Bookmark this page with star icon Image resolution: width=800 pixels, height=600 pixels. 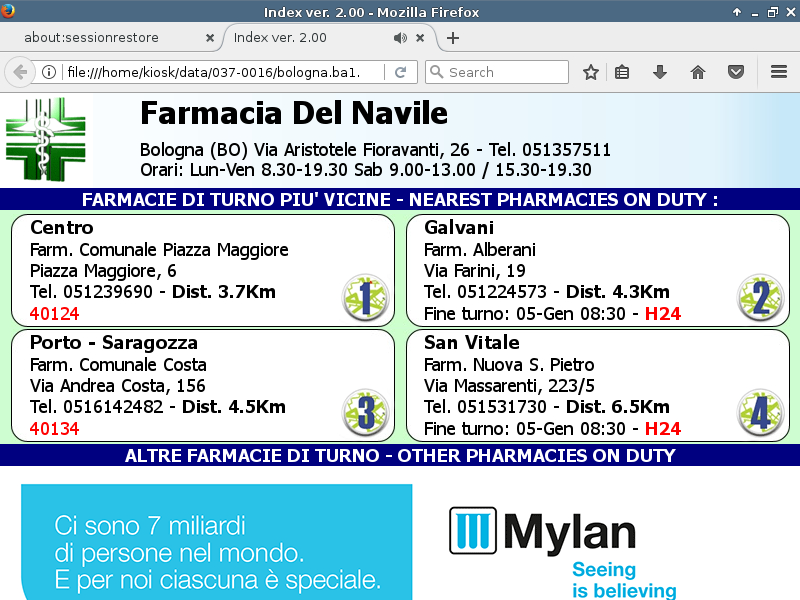(591, 72)
